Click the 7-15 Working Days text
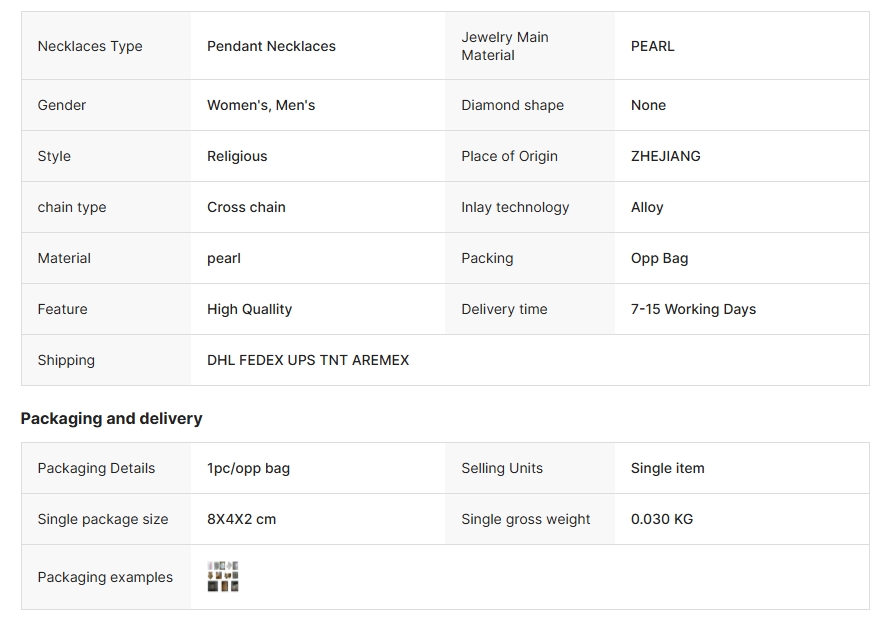 (693, 309)
